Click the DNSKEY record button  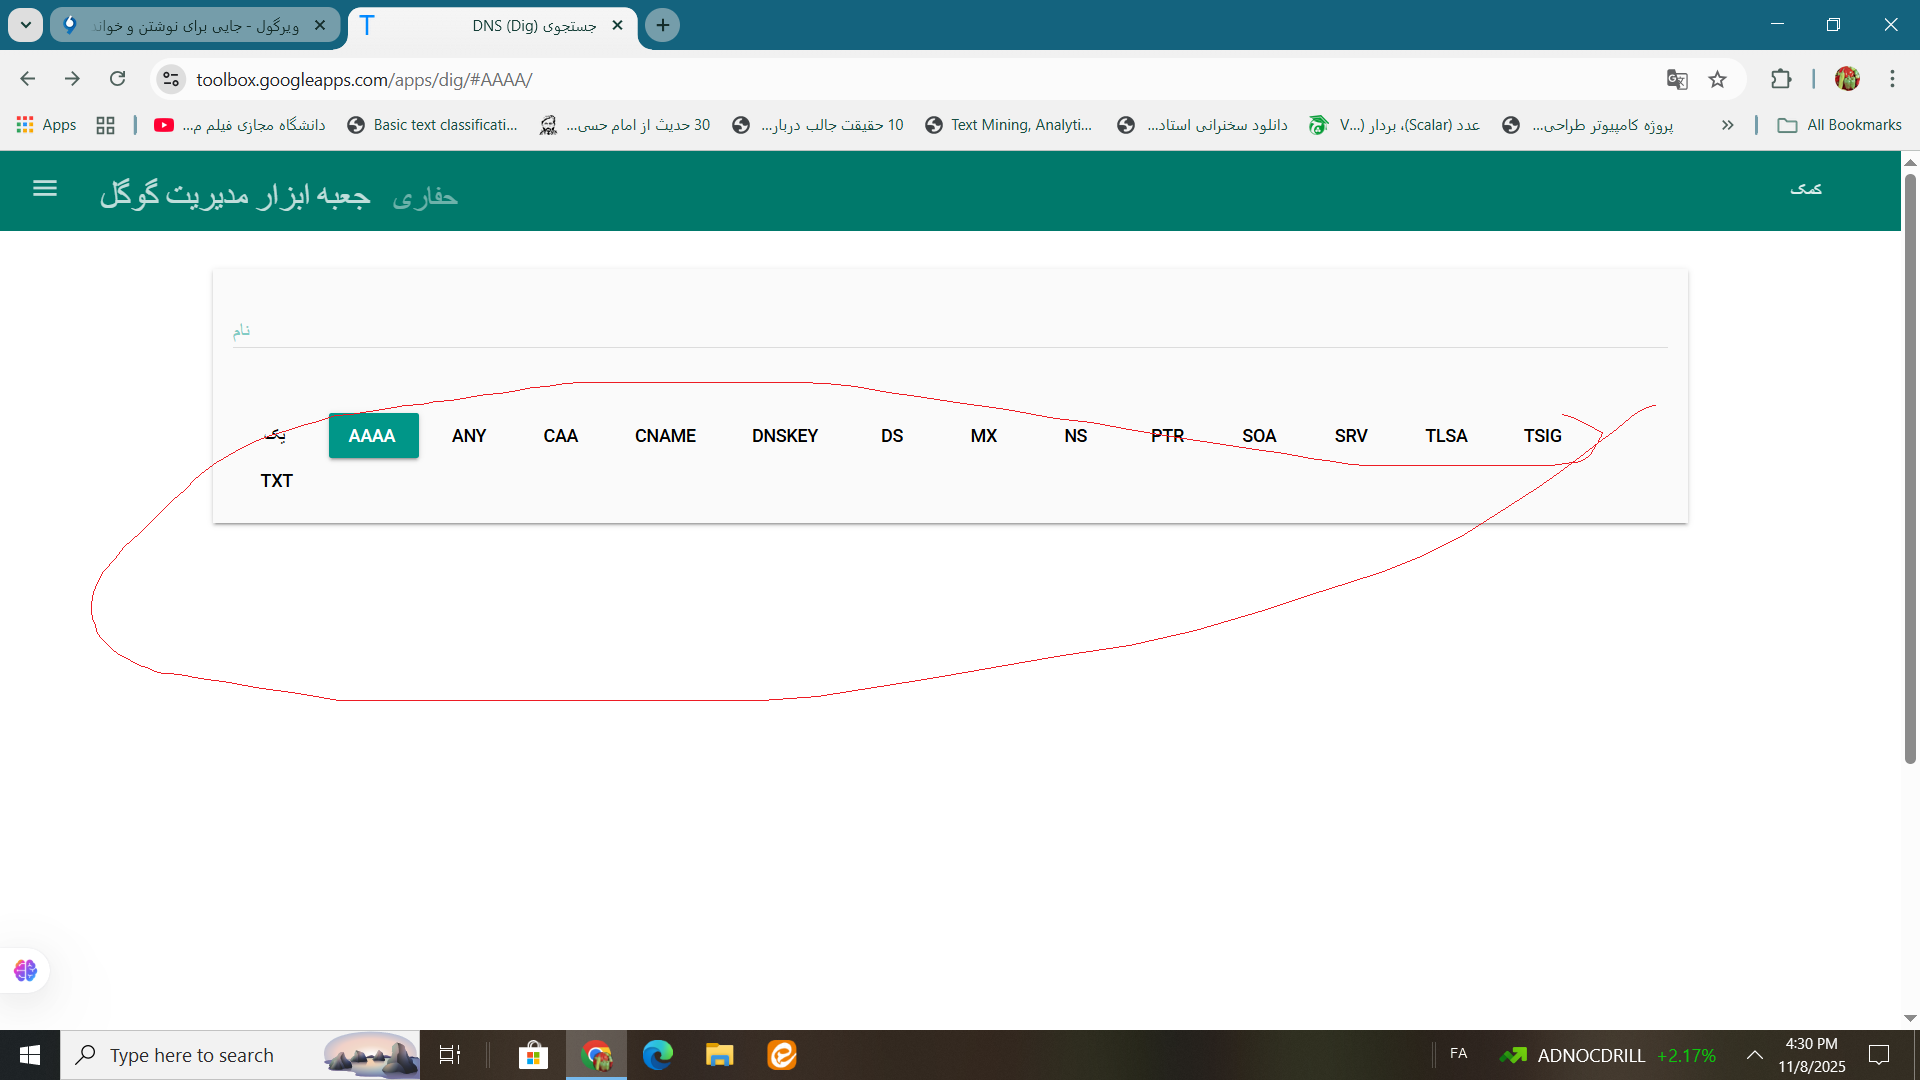pos(785,436)
